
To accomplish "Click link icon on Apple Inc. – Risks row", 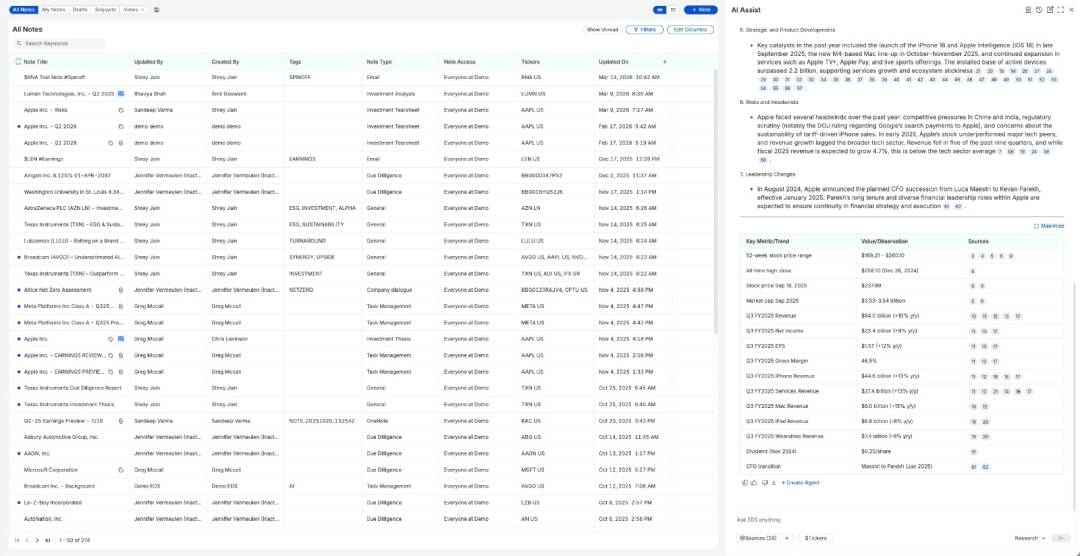I will click(x=121, y=110).
